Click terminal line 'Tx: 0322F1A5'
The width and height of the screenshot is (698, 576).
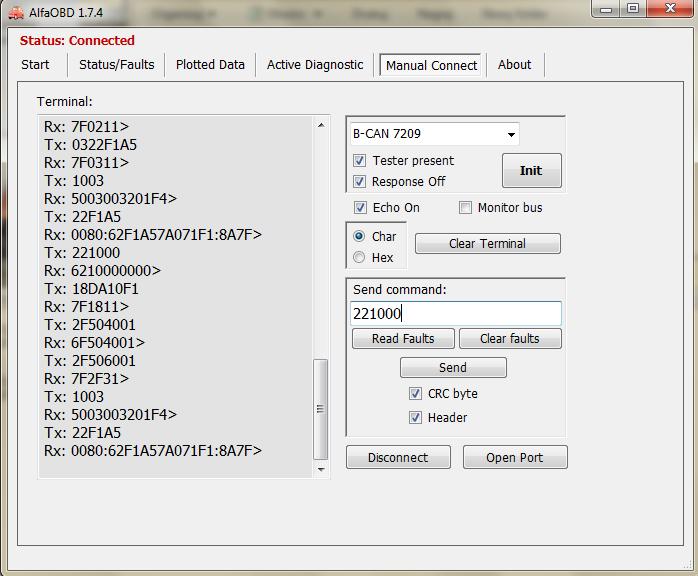tap(90, 145)
